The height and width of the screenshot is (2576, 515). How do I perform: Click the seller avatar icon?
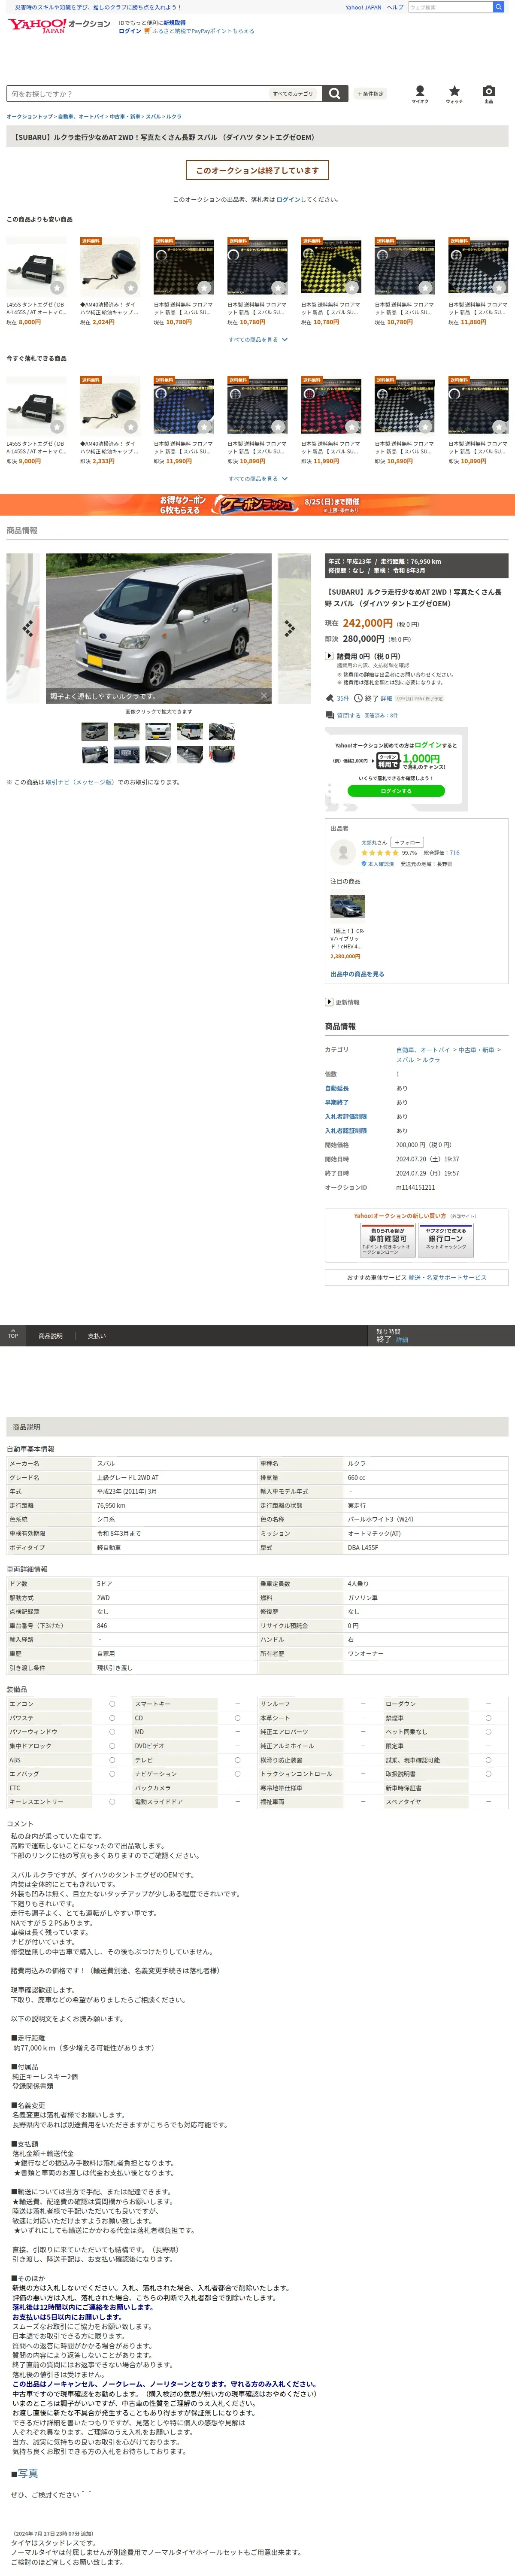coord(343,851)
